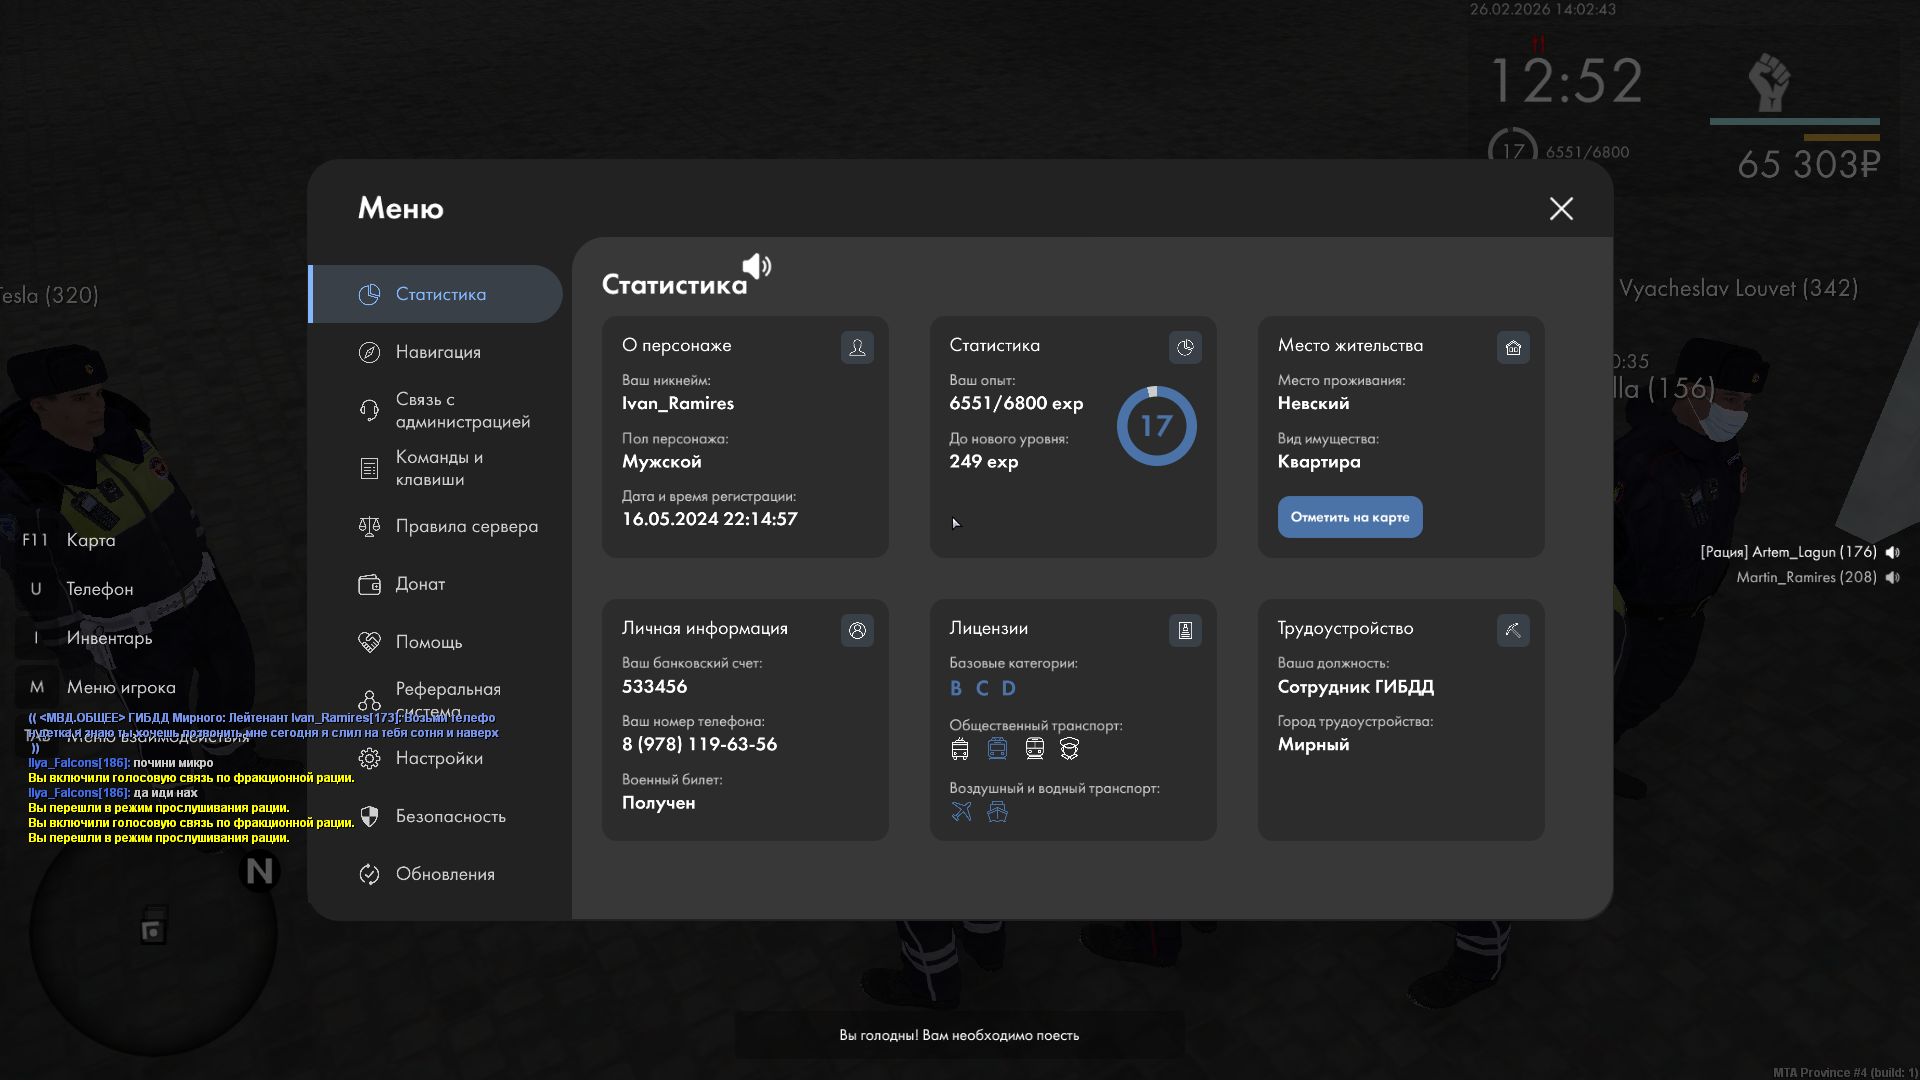Viewport: 1920px width, 1080px height.
Task: Click the level 17 progress ring
Action: tap(1156, 426)
